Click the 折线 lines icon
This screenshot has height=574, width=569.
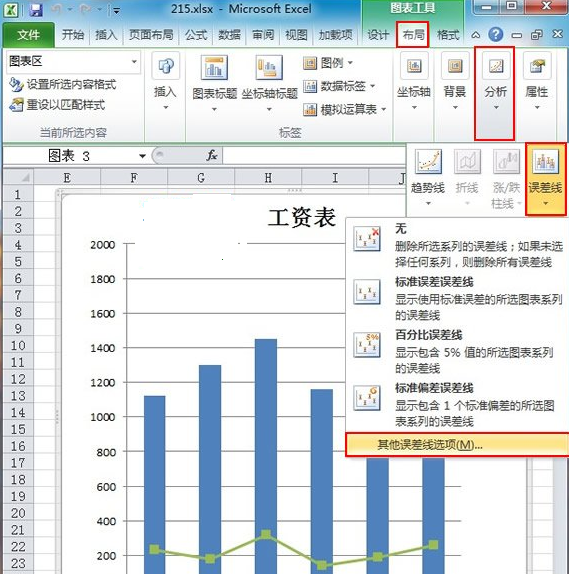point(467,161)
